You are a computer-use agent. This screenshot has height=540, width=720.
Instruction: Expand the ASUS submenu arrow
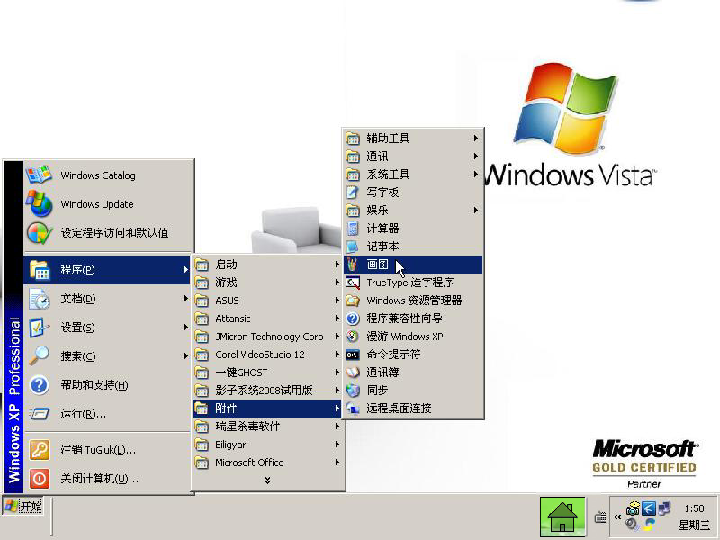tap(337, 300)
